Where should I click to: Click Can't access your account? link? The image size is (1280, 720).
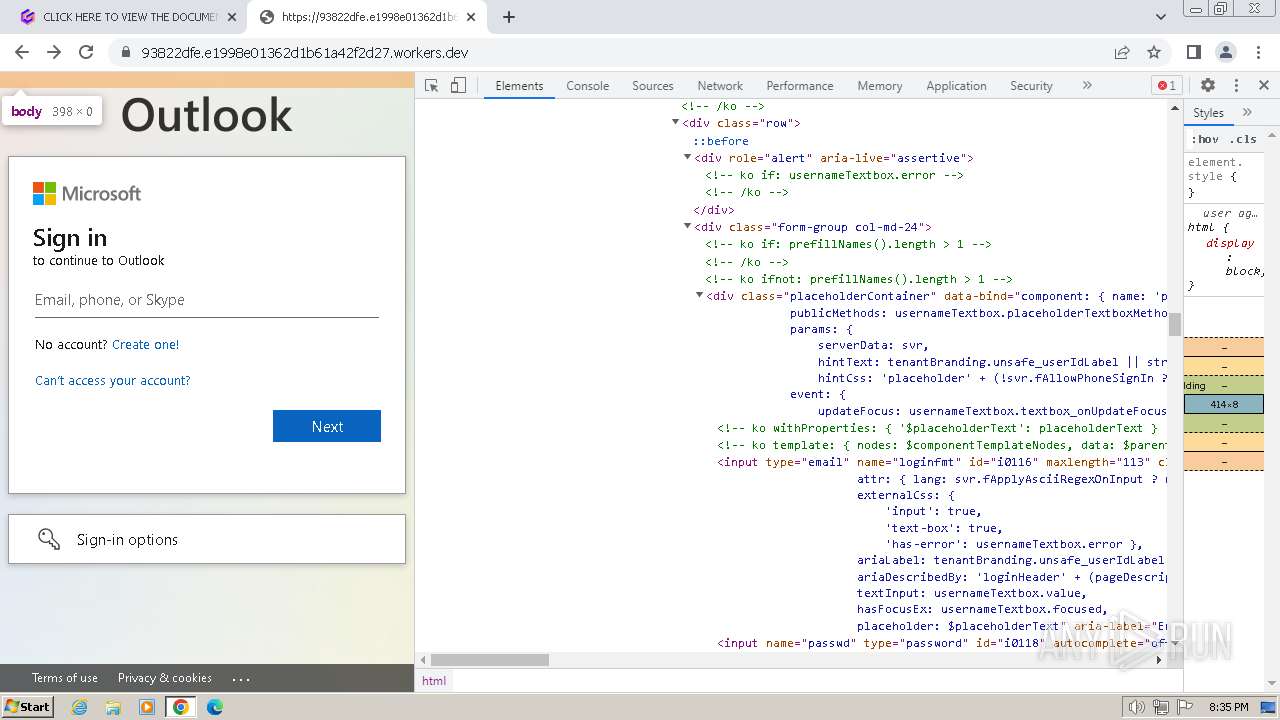[x=112, y=380]
